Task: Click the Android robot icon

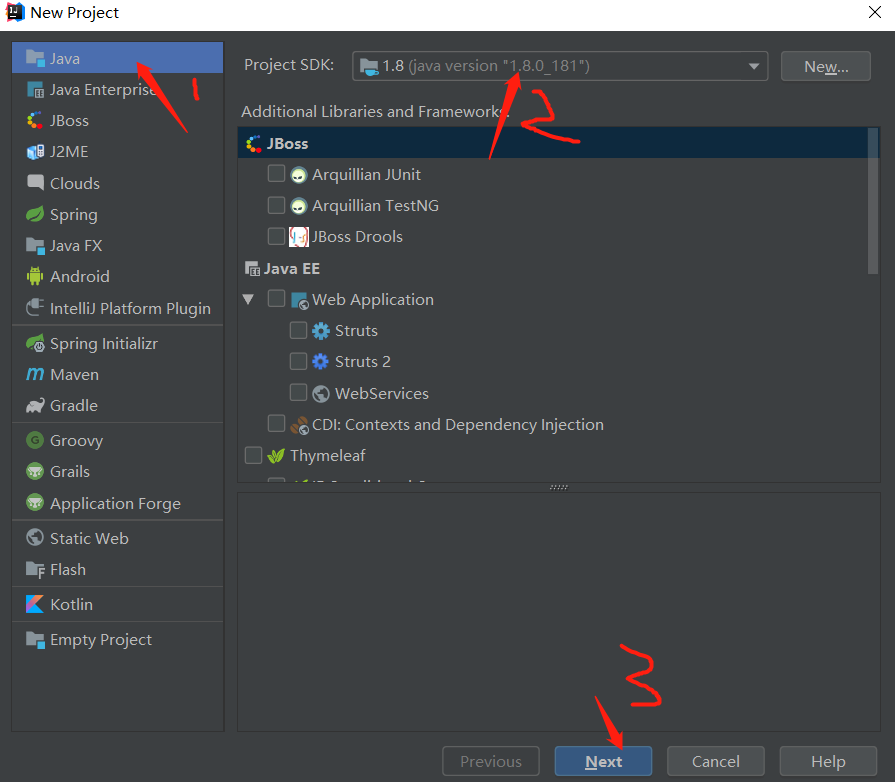Action: [35, 276]
